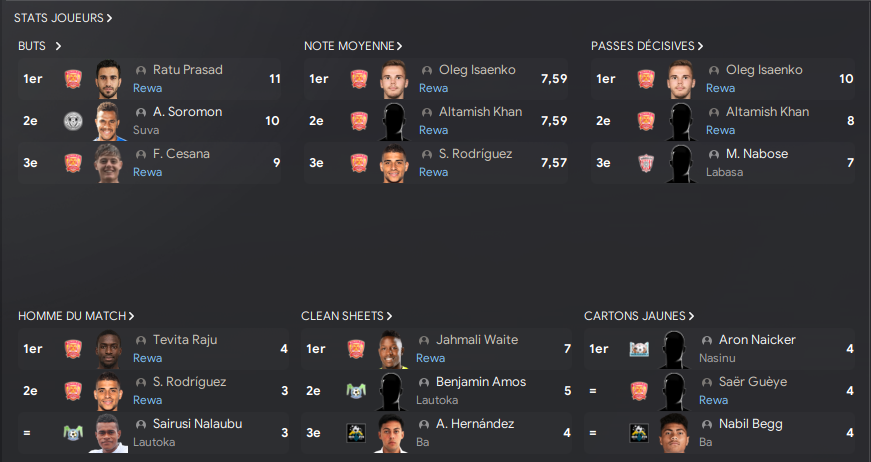
Task: Click Nasinu club badge beside Aron Naicker
Action: (x=639, y=349)
